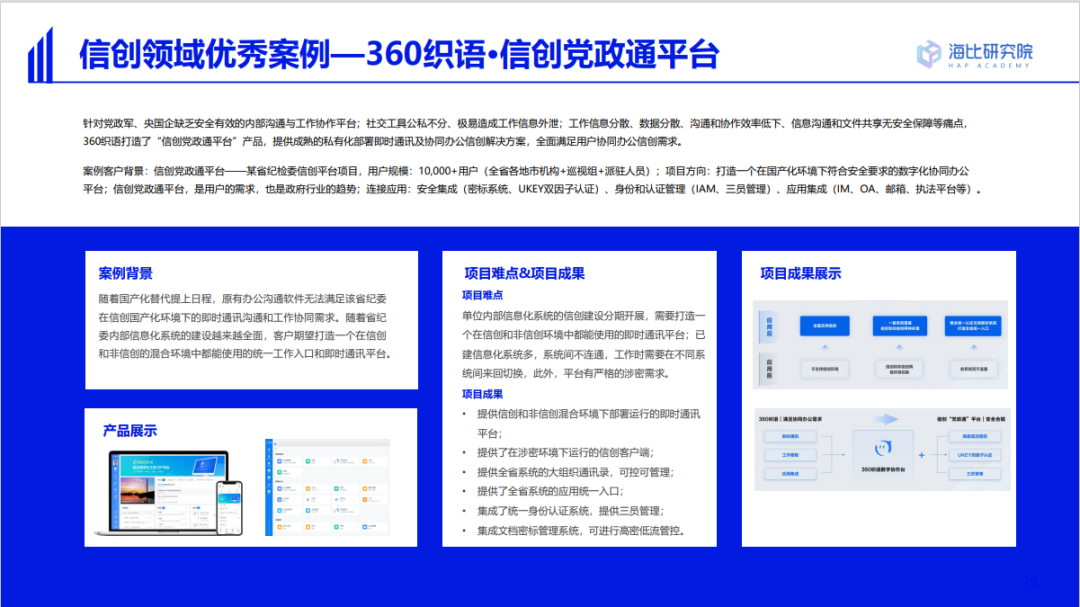The image size is (1080, 607).
Task: Click bullet 提供了在涉密环境下运行的信创客户端
Action: click(x=565, y=453)
